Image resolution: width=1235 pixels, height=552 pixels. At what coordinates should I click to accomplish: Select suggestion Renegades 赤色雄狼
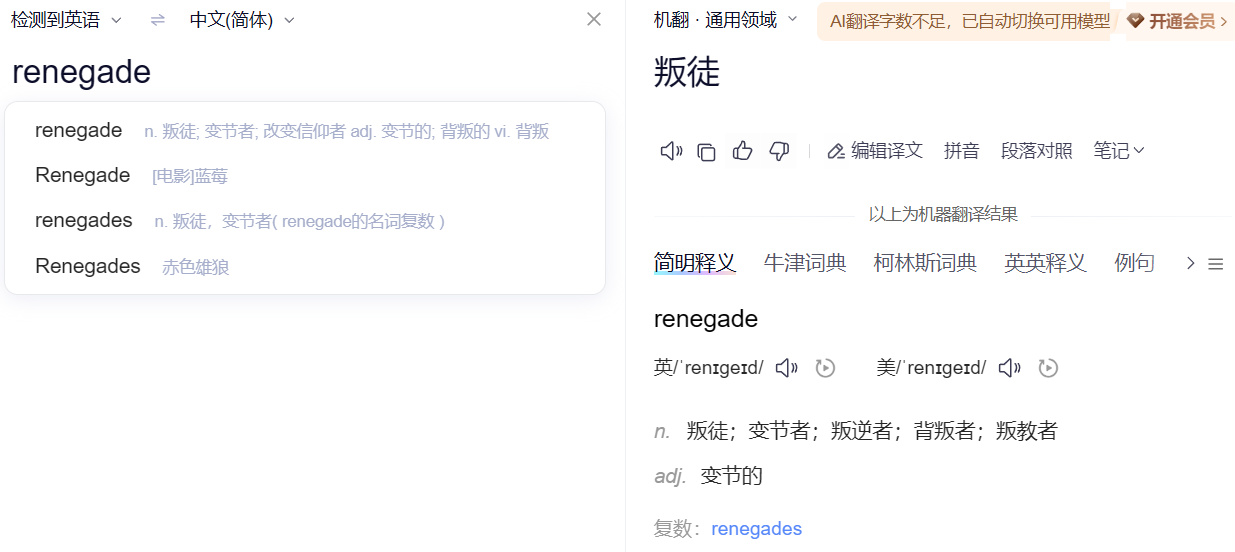(x=305, y=266)
